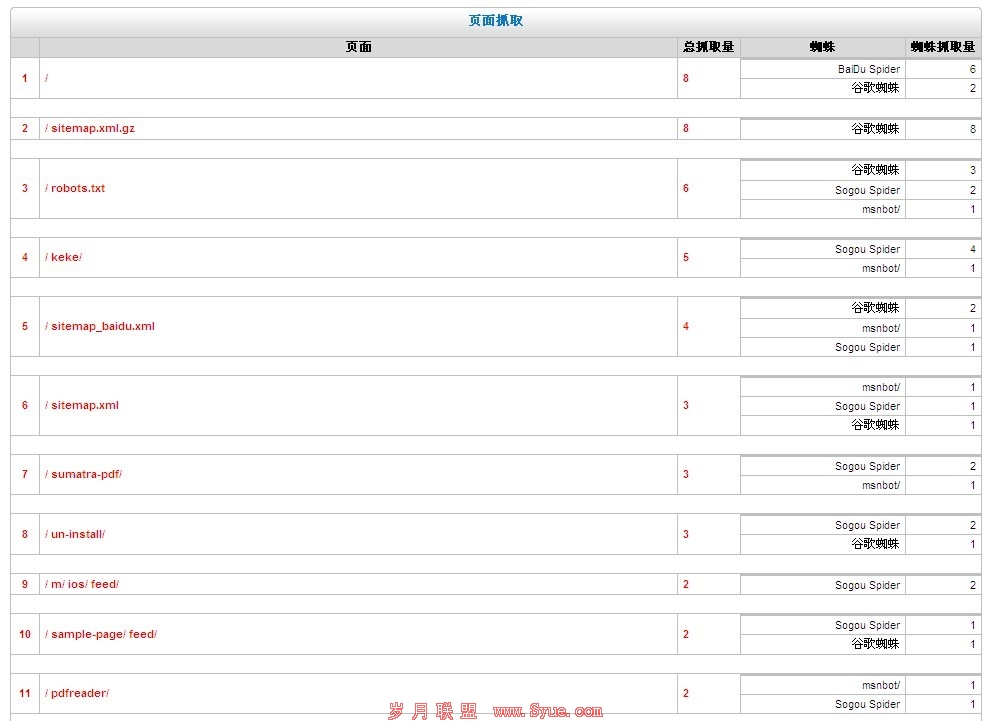Click the 蜘蛛抓取量 column header
The image size is (989, 721).
[x=943, y=47]
